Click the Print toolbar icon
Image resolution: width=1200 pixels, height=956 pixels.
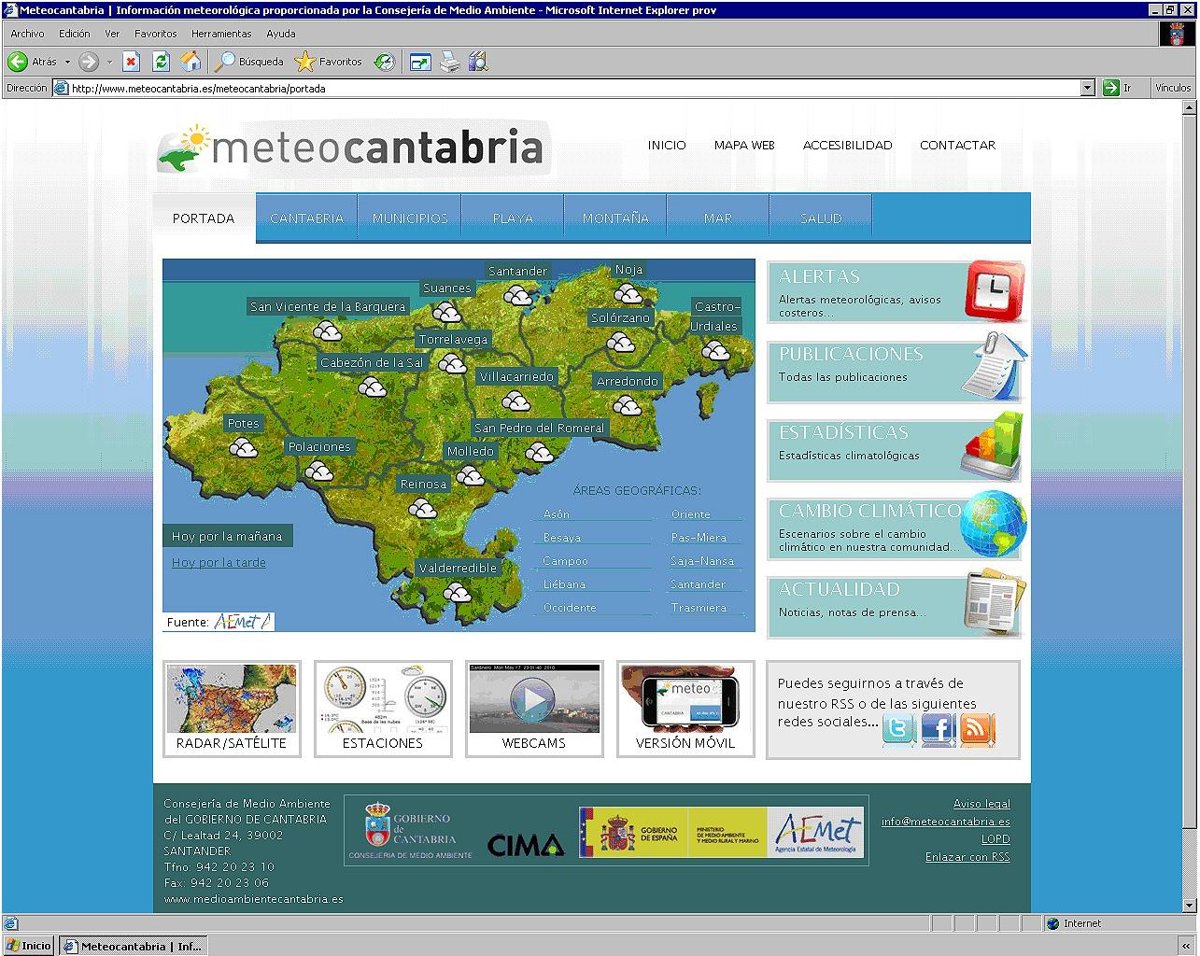pyautogui.click(x=450, y=62)
